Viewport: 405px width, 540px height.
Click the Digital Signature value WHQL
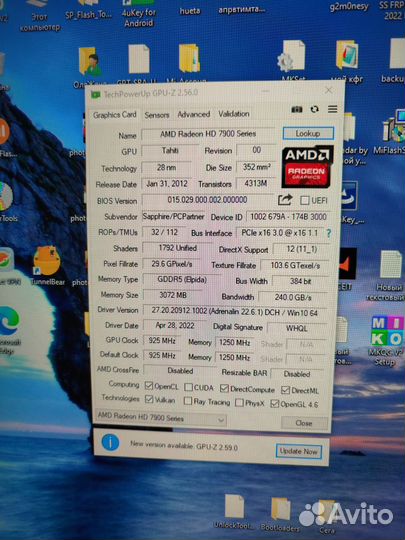coord(297,328)
